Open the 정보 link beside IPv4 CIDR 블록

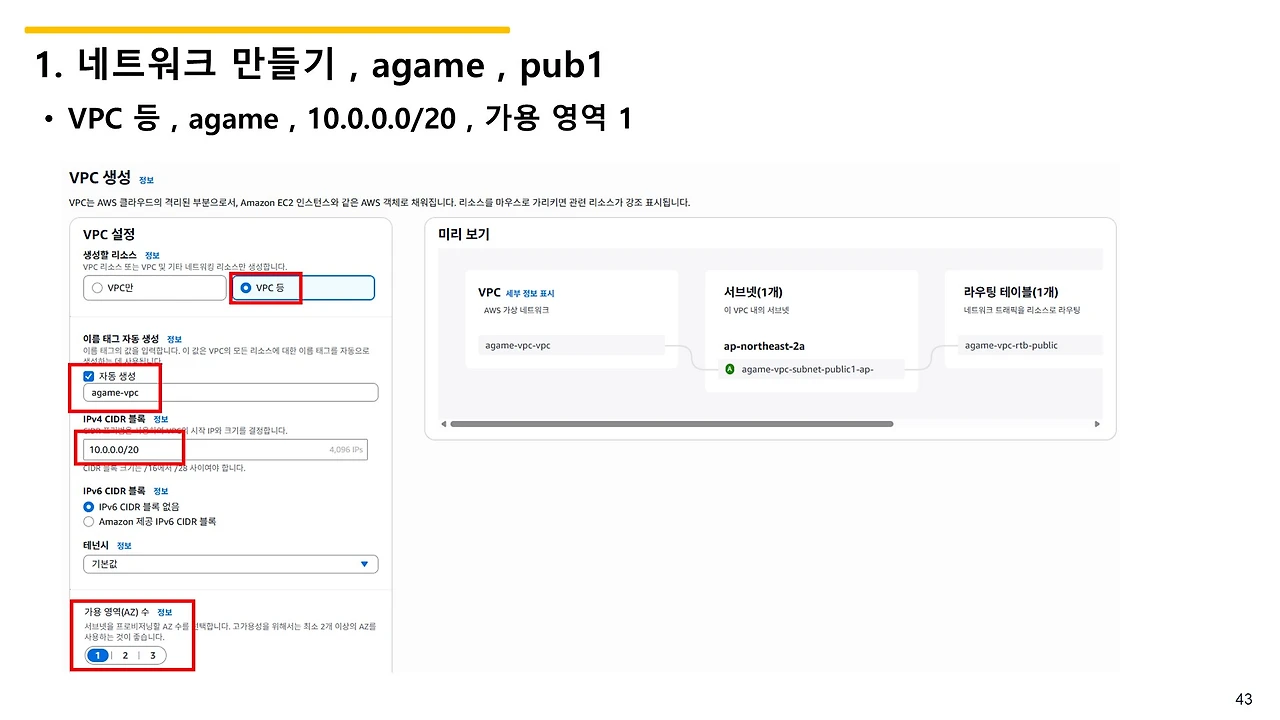coord(159,419)
